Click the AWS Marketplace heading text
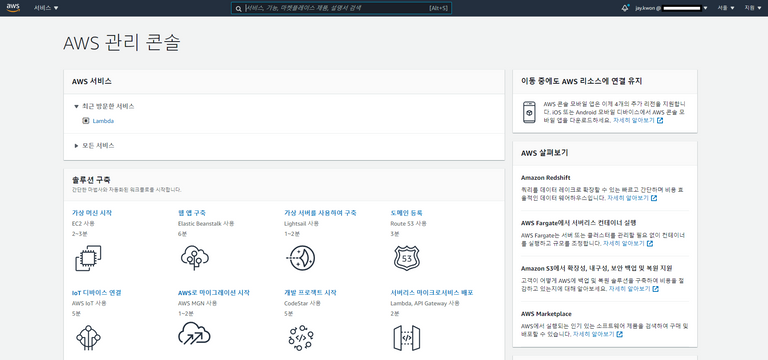This screenshot has height=360, width=768. (546, 313)
